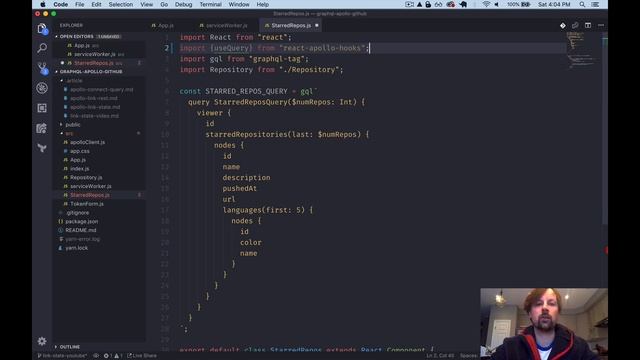Image resolution: width=640 pixels, height=360 pixels.
Task: Open the Extensions view in activity bar
Action: tap(42, 108)
